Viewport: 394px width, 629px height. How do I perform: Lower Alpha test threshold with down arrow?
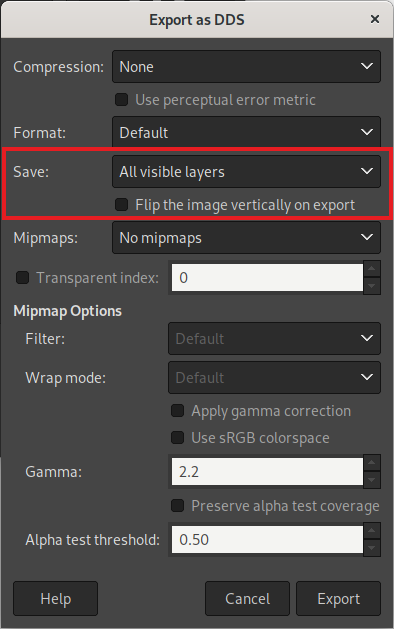coord(372,548)
